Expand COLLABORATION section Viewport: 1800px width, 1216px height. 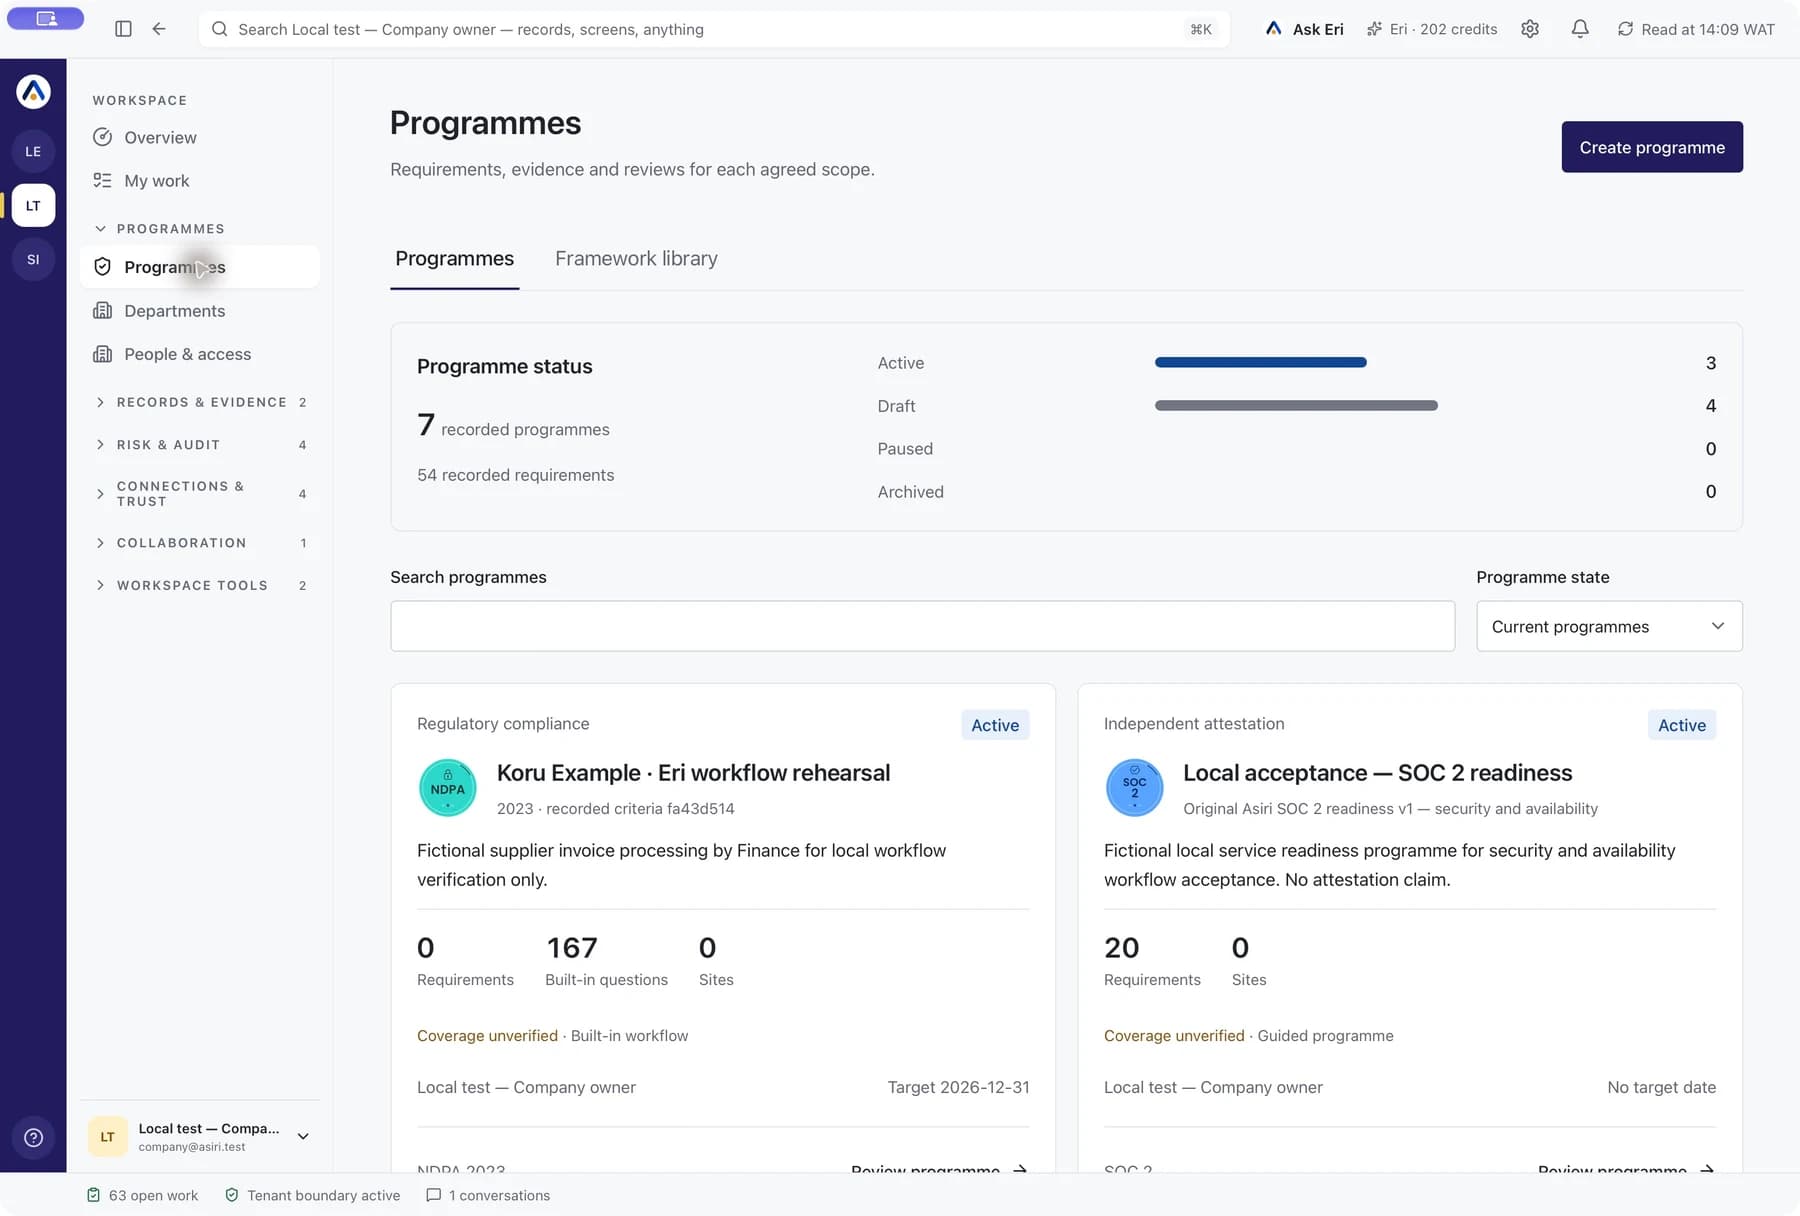(x=200, y=543)
